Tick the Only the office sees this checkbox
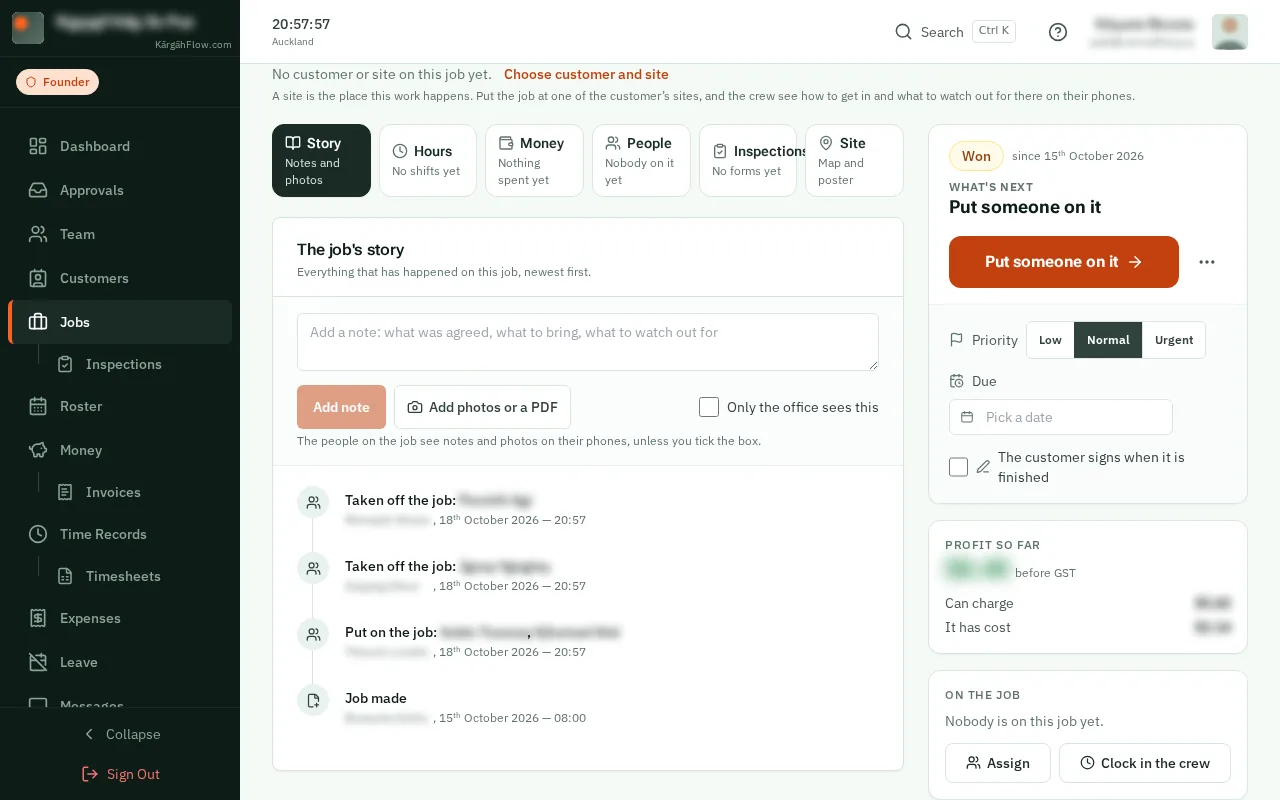Viewport: 1280px width, 800px height. pos(709,407)
